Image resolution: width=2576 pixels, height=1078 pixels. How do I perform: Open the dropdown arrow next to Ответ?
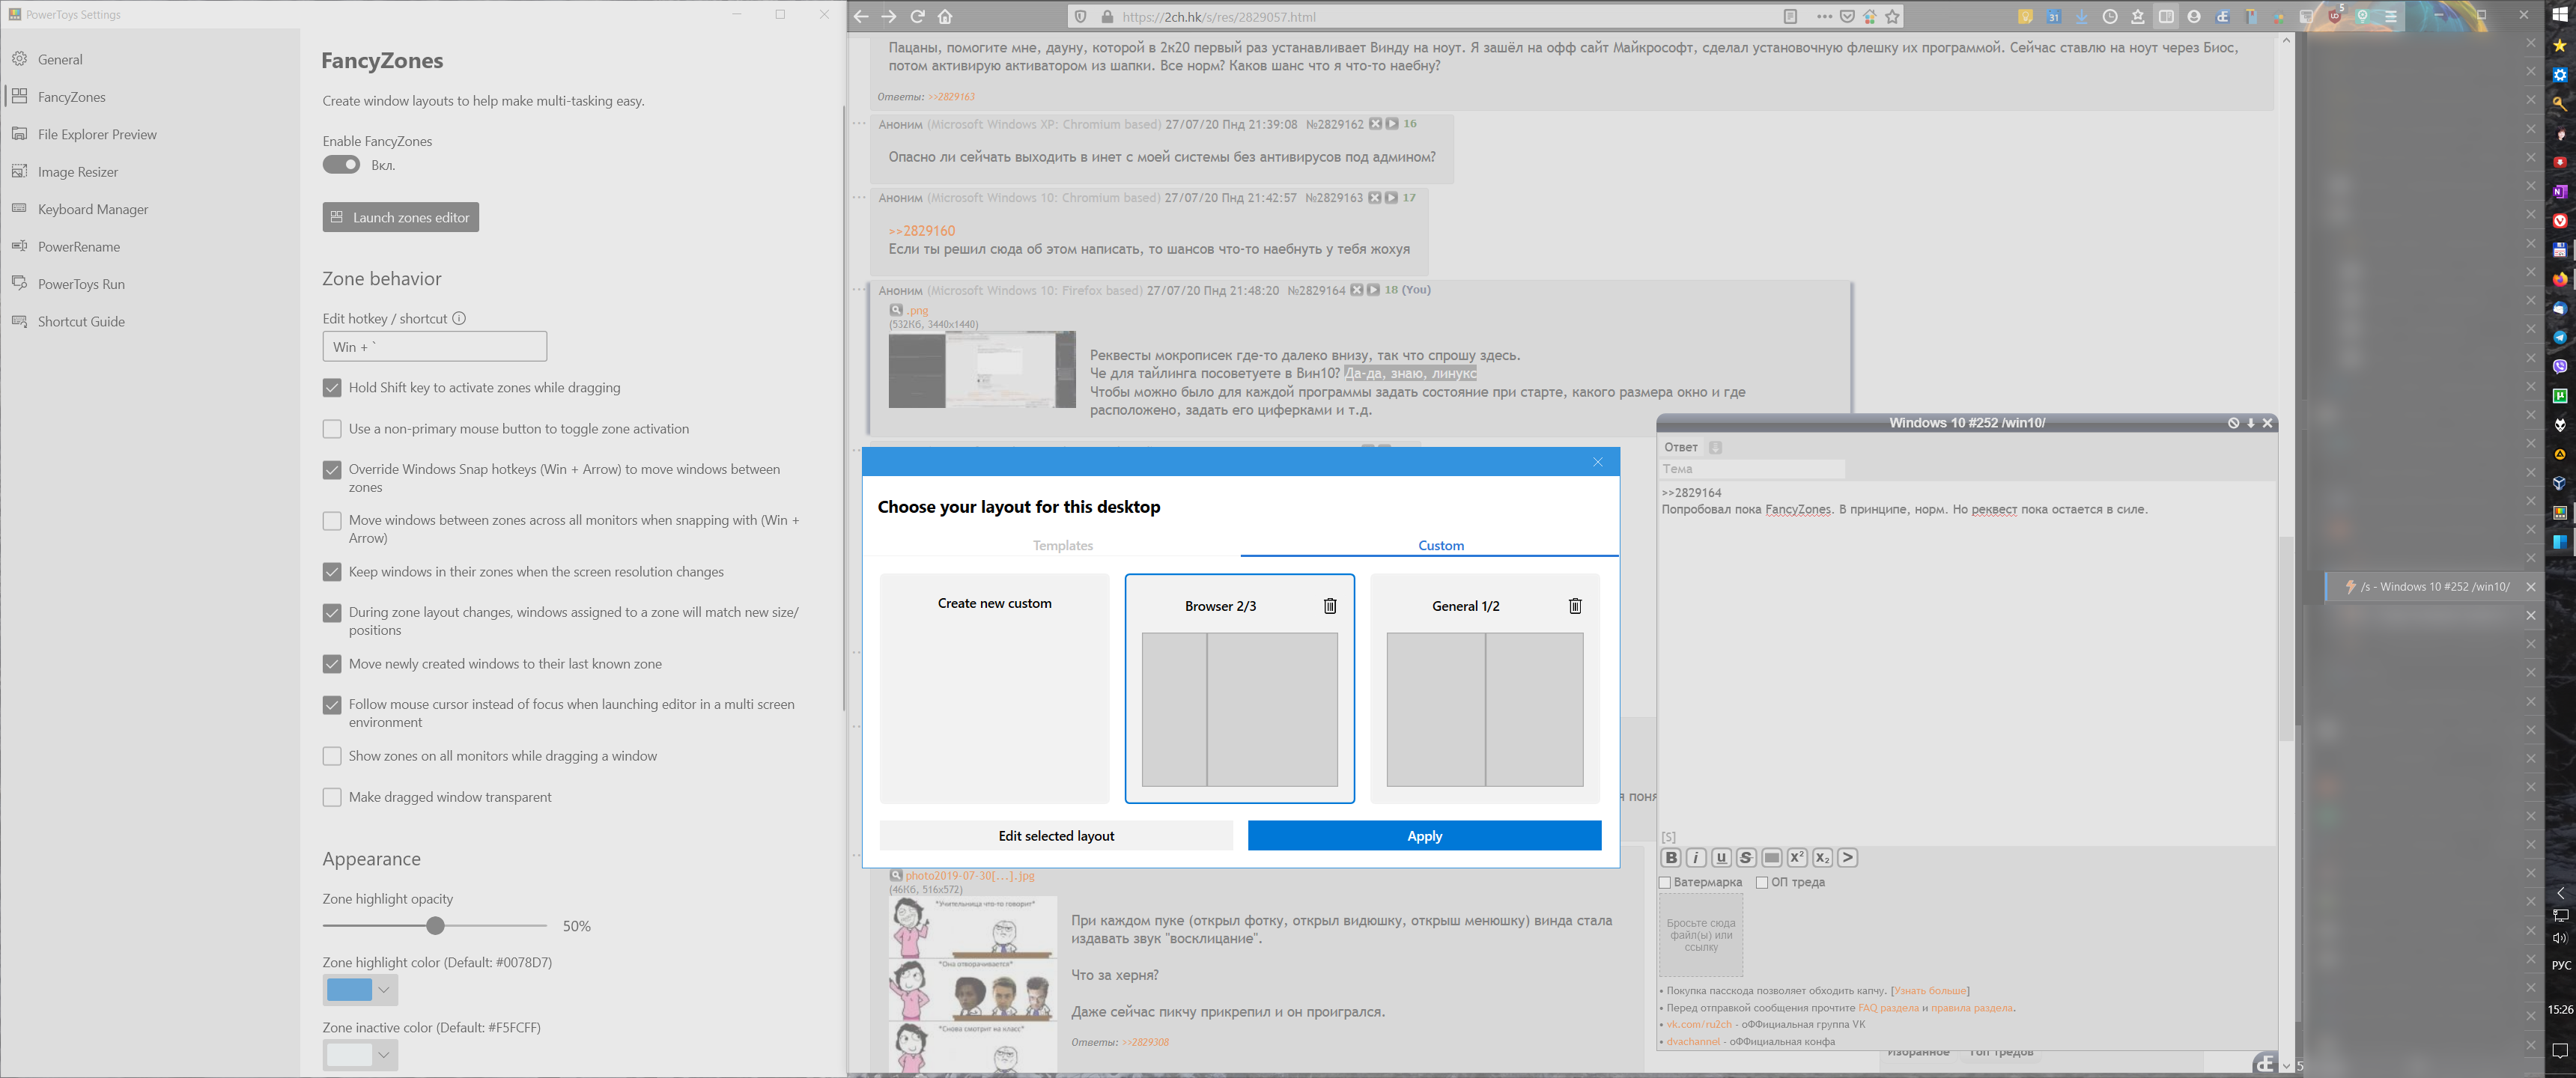(x=1715, y=447)
